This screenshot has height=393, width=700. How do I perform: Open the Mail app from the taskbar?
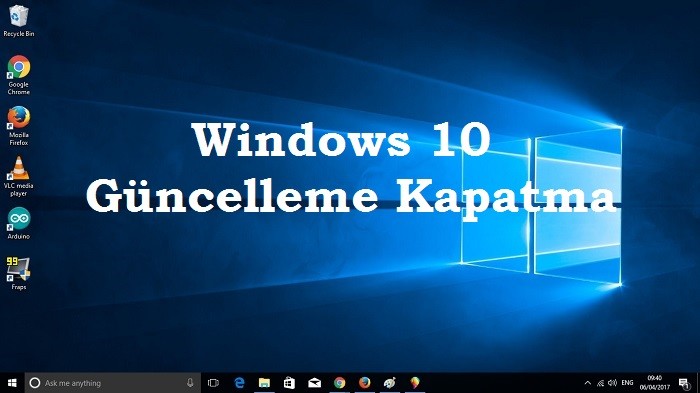click(x=314, y=383)
